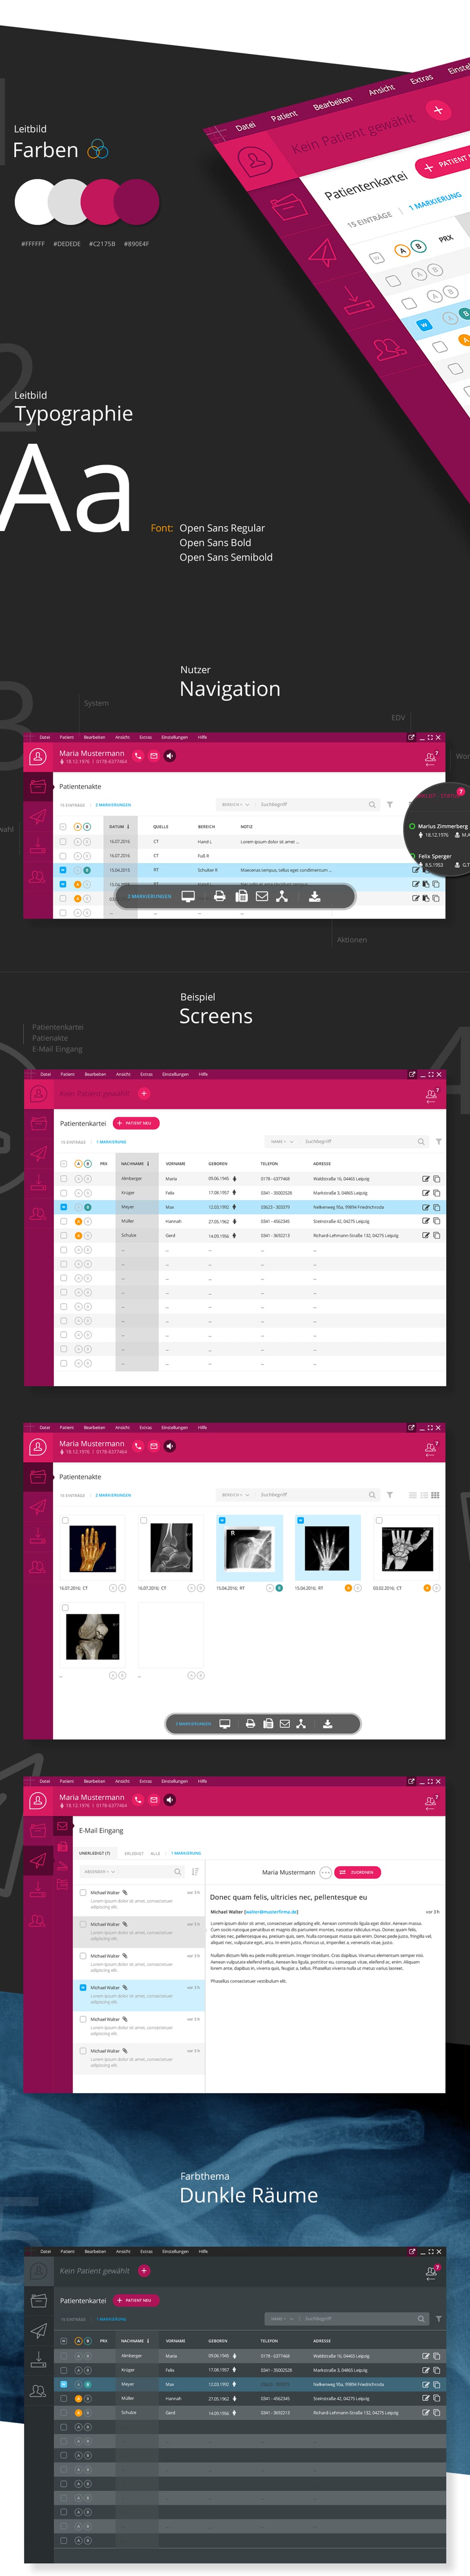
Task: Click the share icon in the Navigation window's action bar
Action: click(x=282, y=896)
